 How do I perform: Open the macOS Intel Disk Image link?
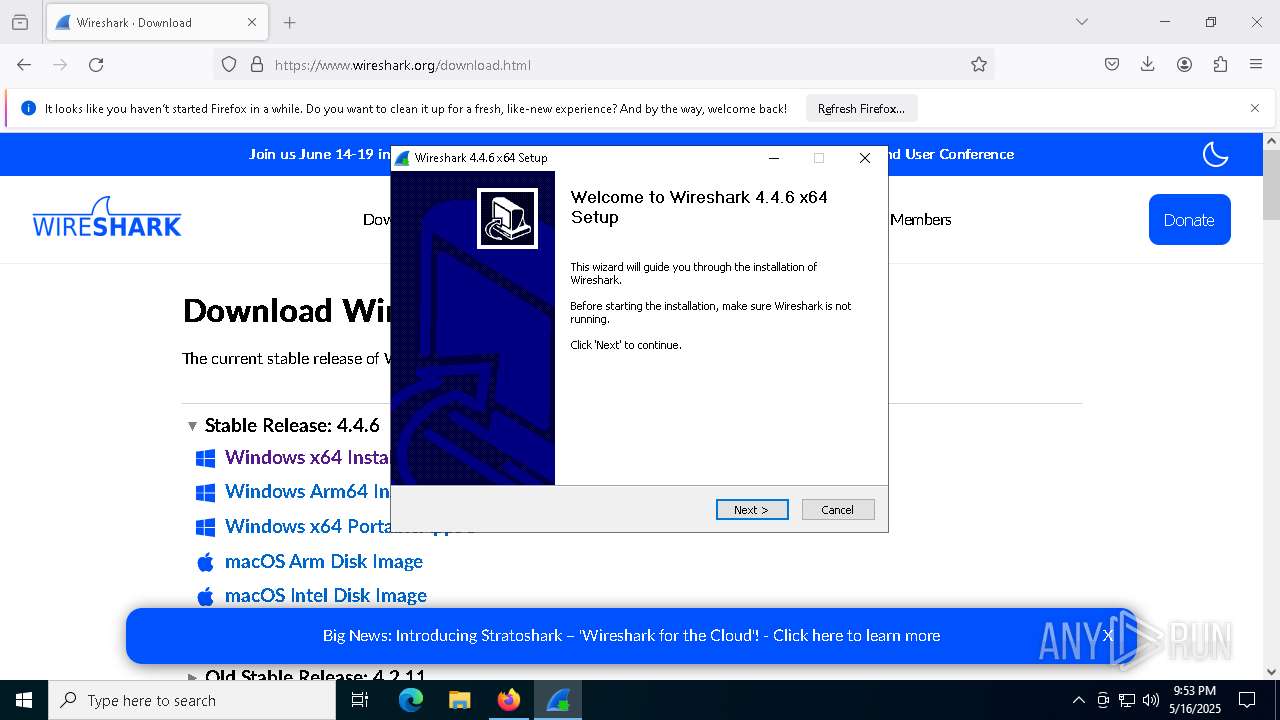326,595
